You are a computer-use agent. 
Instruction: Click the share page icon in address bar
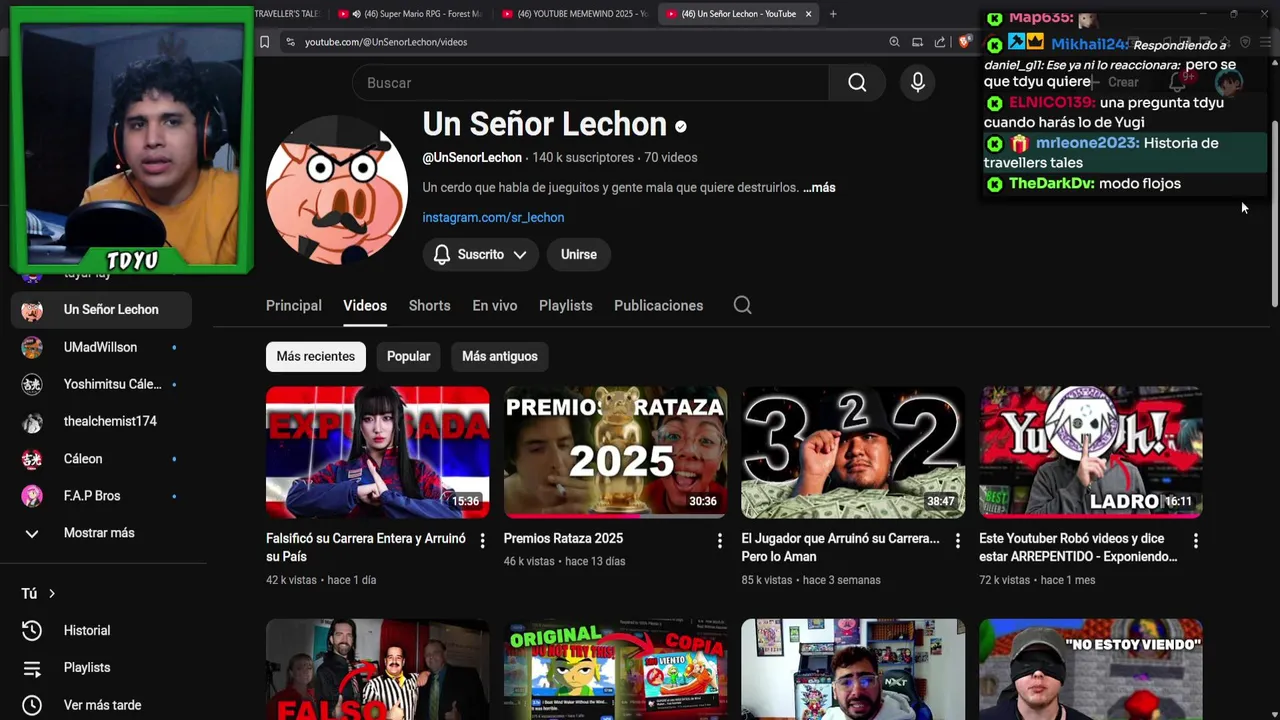(940, 42)
